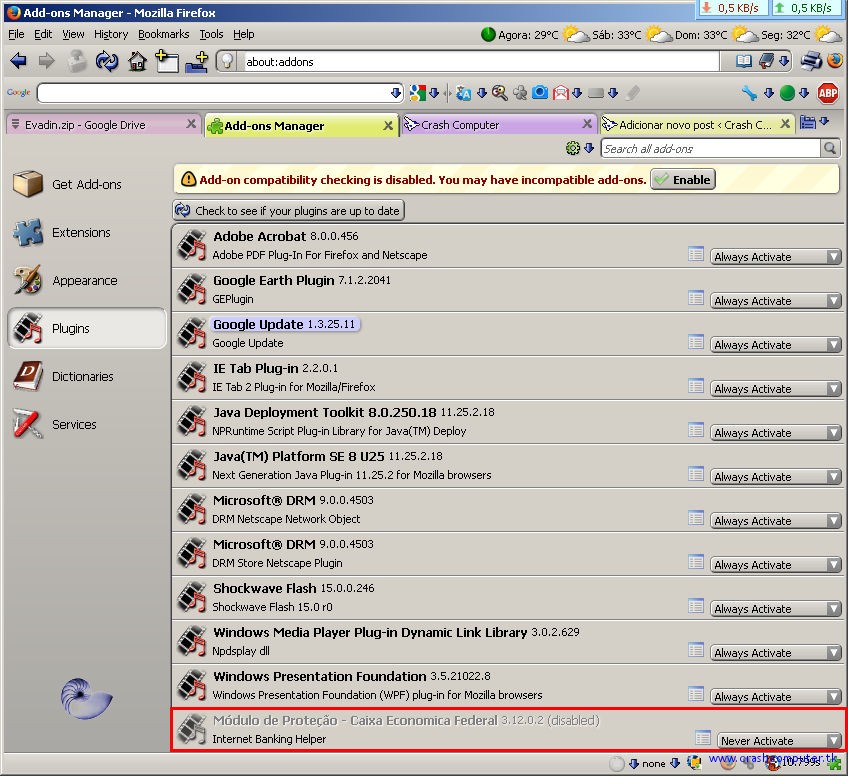Switch to the Adicionar novo post tab
Image resolution: width=848 pixels, height=776 pixels.
[696, 125]
